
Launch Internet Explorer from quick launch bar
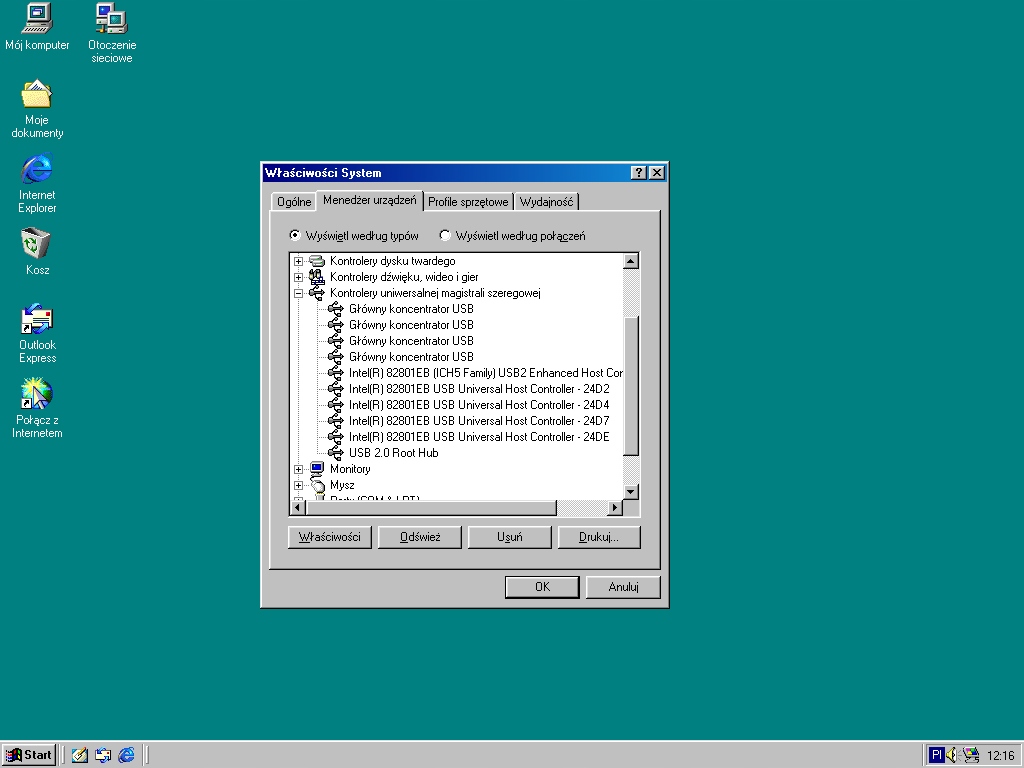click(x=126, y=755)
